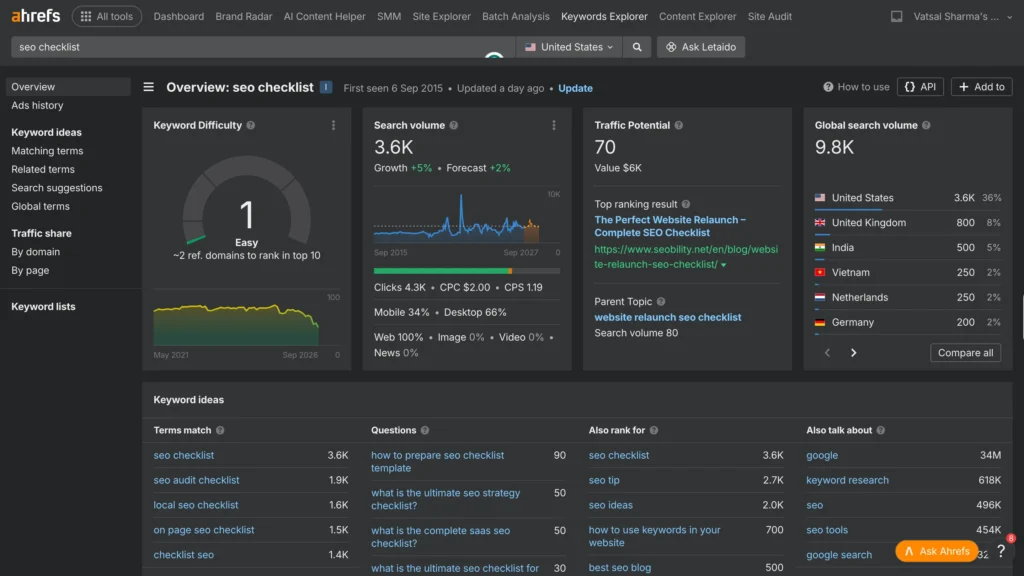Open Brand Radar tab
Viewport: 1024px width, 576px height.
[244, 16]
